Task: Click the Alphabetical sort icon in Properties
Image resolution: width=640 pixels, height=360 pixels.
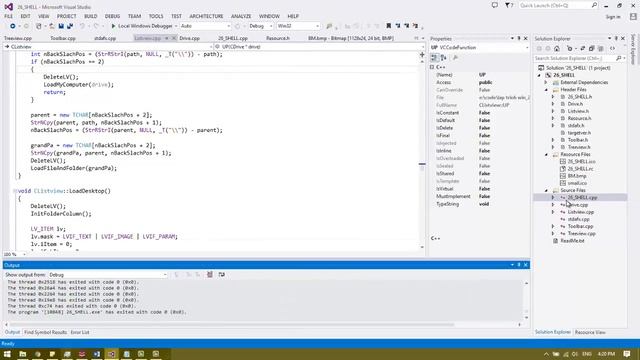Action: click(444, 58)
